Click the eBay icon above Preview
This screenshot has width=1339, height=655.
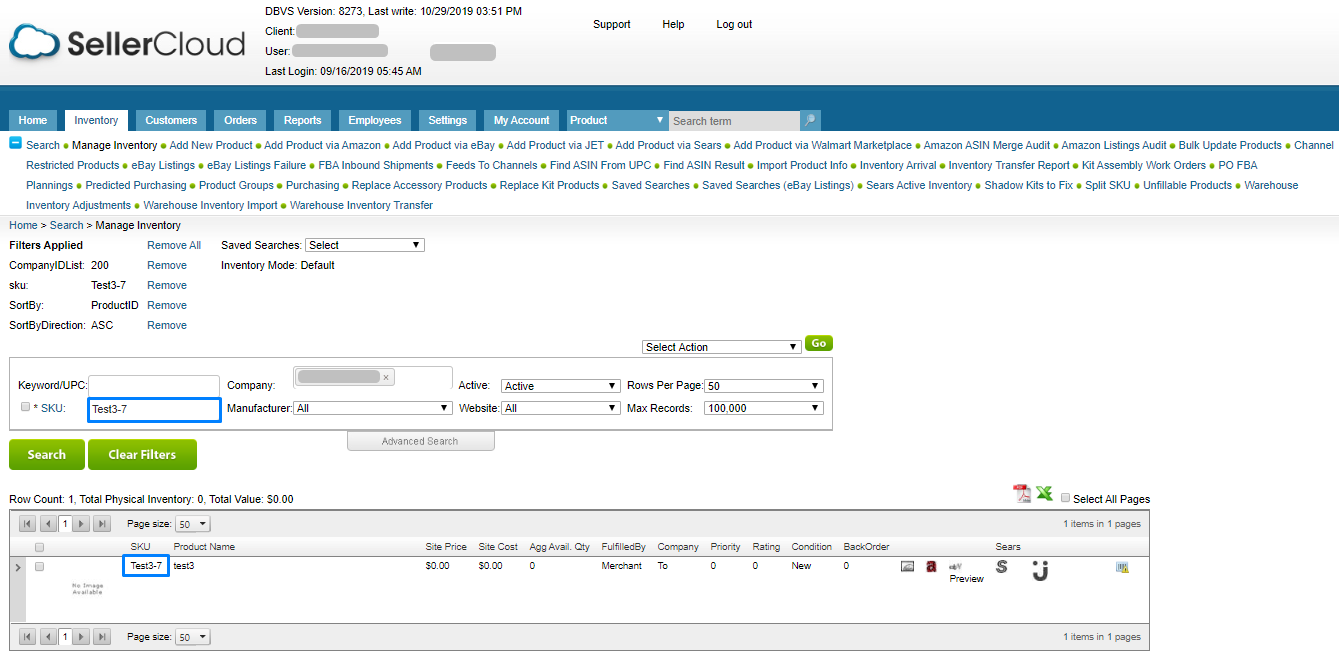click(x=955, y=566)
